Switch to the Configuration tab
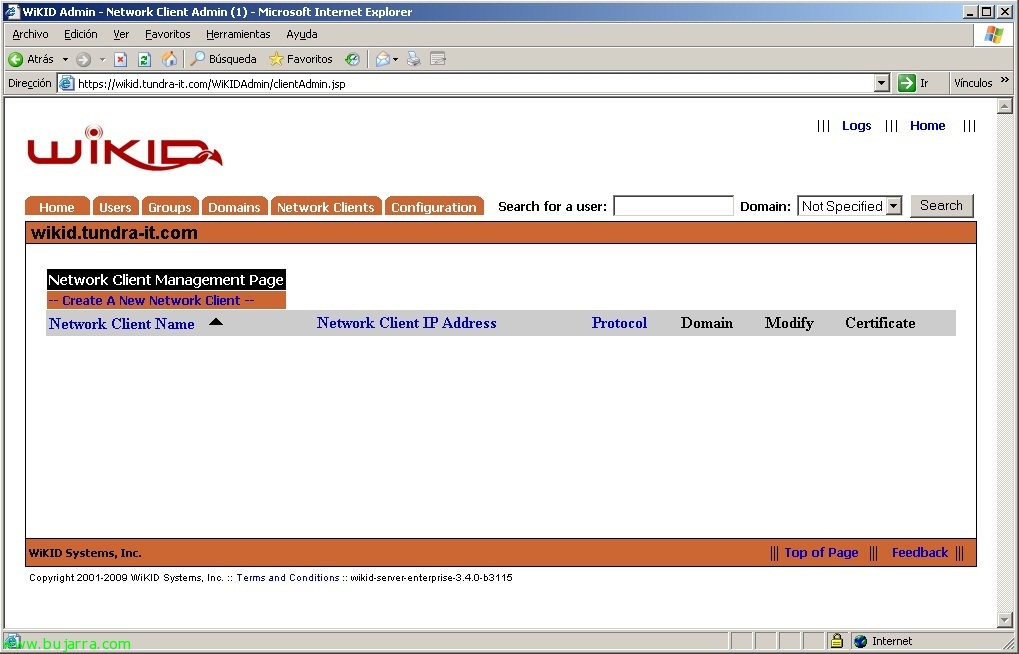This screenshot has height=654, width=1019. click(434, 206)
